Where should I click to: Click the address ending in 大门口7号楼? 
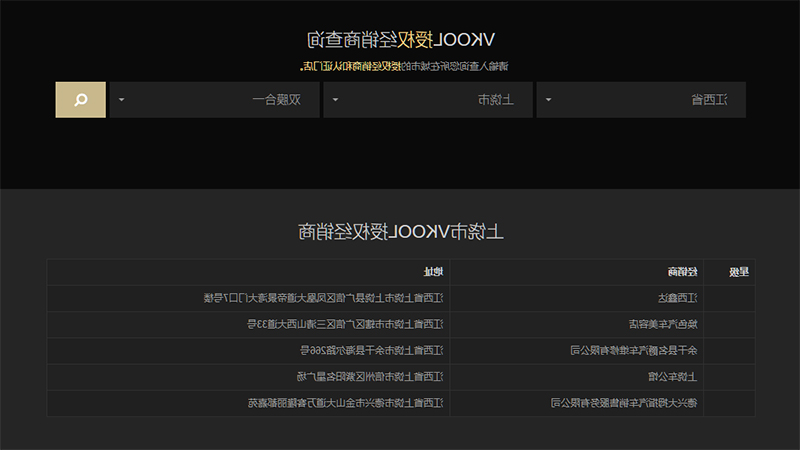[x=323, y=298]
